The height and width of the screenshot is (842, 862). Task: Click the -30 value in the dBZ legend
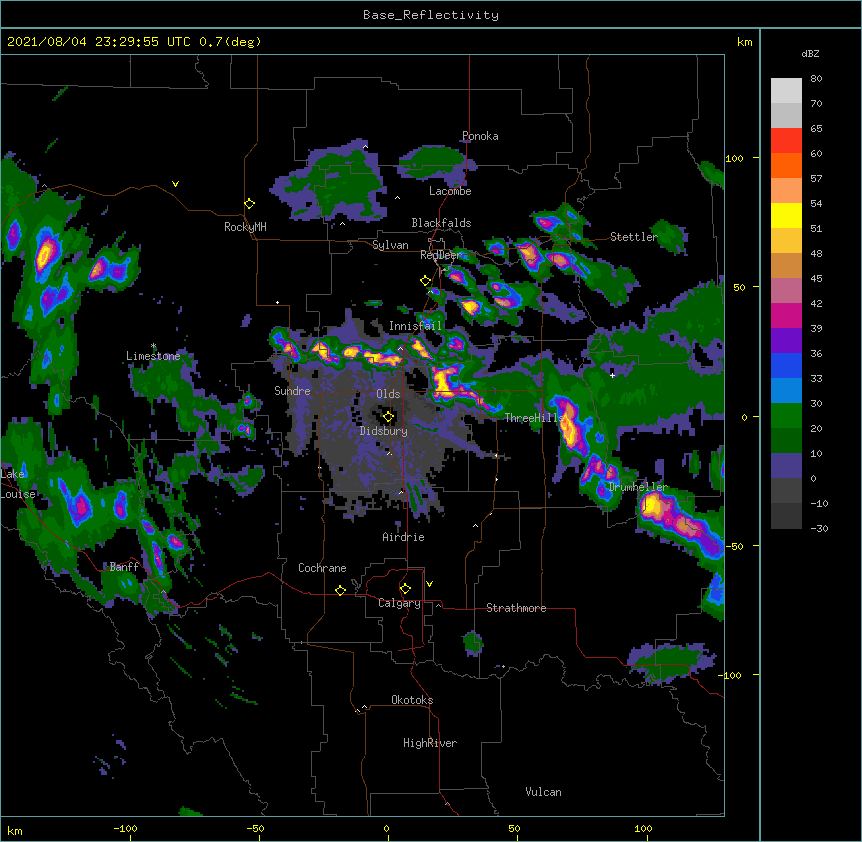(819, 529)
